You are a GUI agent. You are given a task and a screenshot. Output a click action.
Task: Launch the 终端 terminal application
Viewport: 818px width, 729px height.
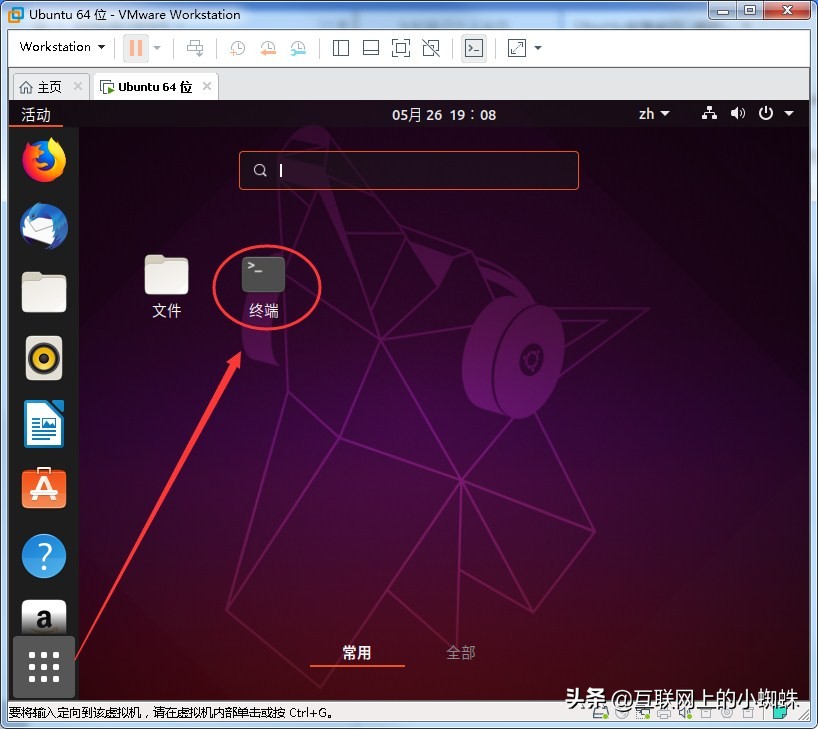[263, 273]
